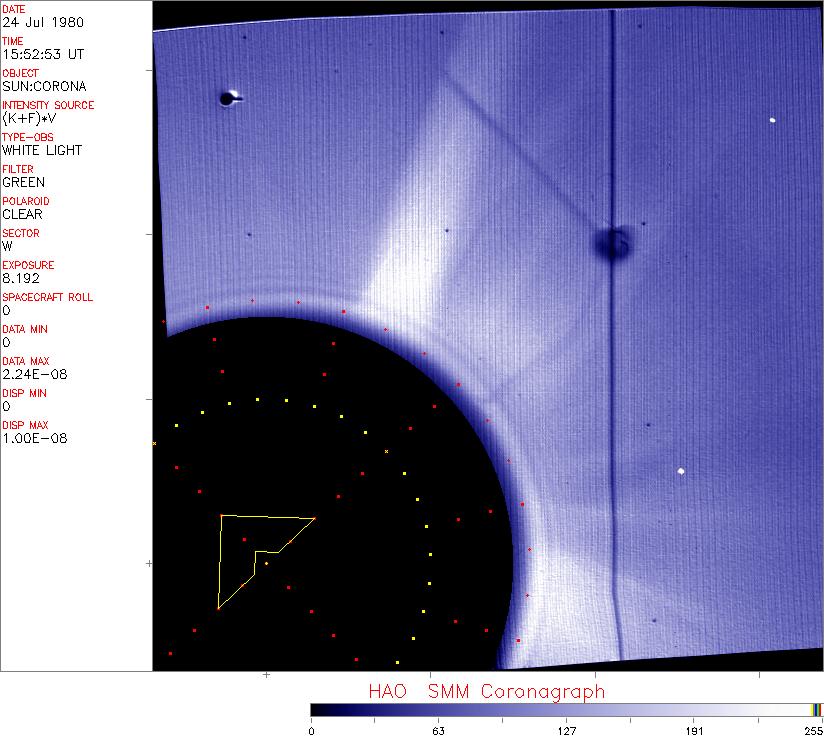
Task: Click the bright white blob in the upper-left corona
Action: (x=227, y=98)
